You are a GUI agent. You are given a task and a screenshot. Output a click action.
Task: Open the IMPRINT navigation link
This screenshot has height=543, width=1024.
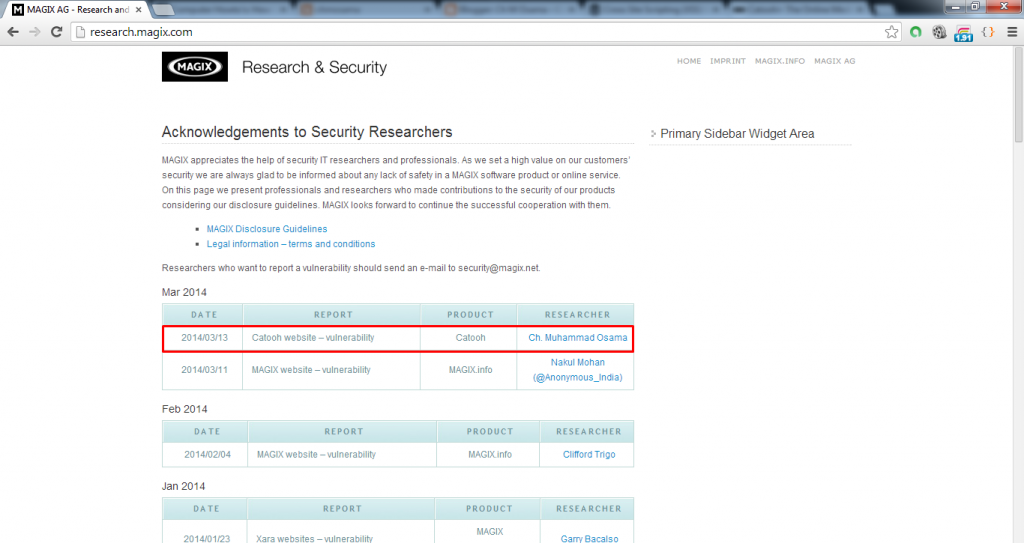[728, 61]
